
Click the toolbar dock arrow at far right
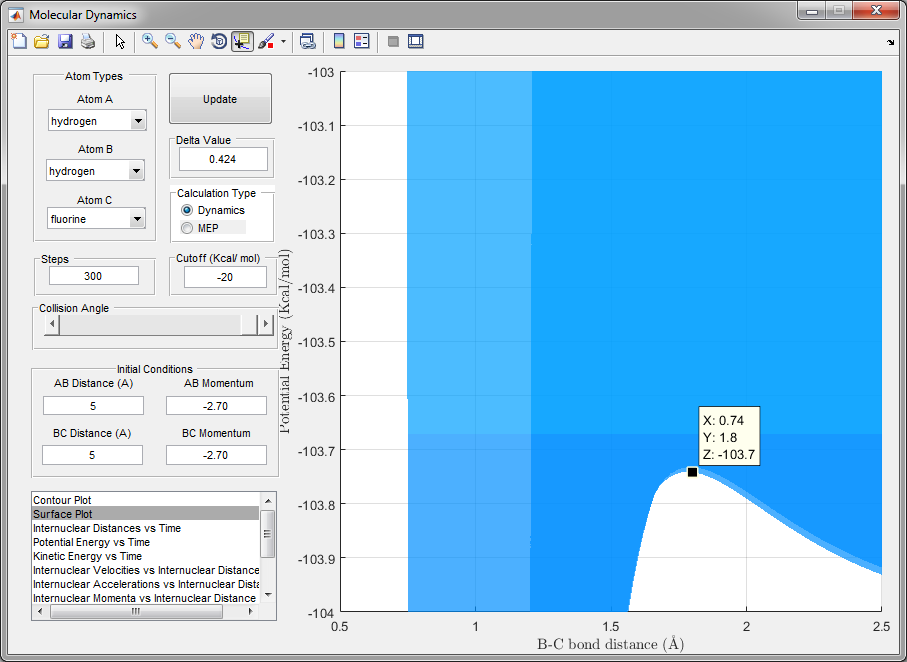(x=890, y=42)
